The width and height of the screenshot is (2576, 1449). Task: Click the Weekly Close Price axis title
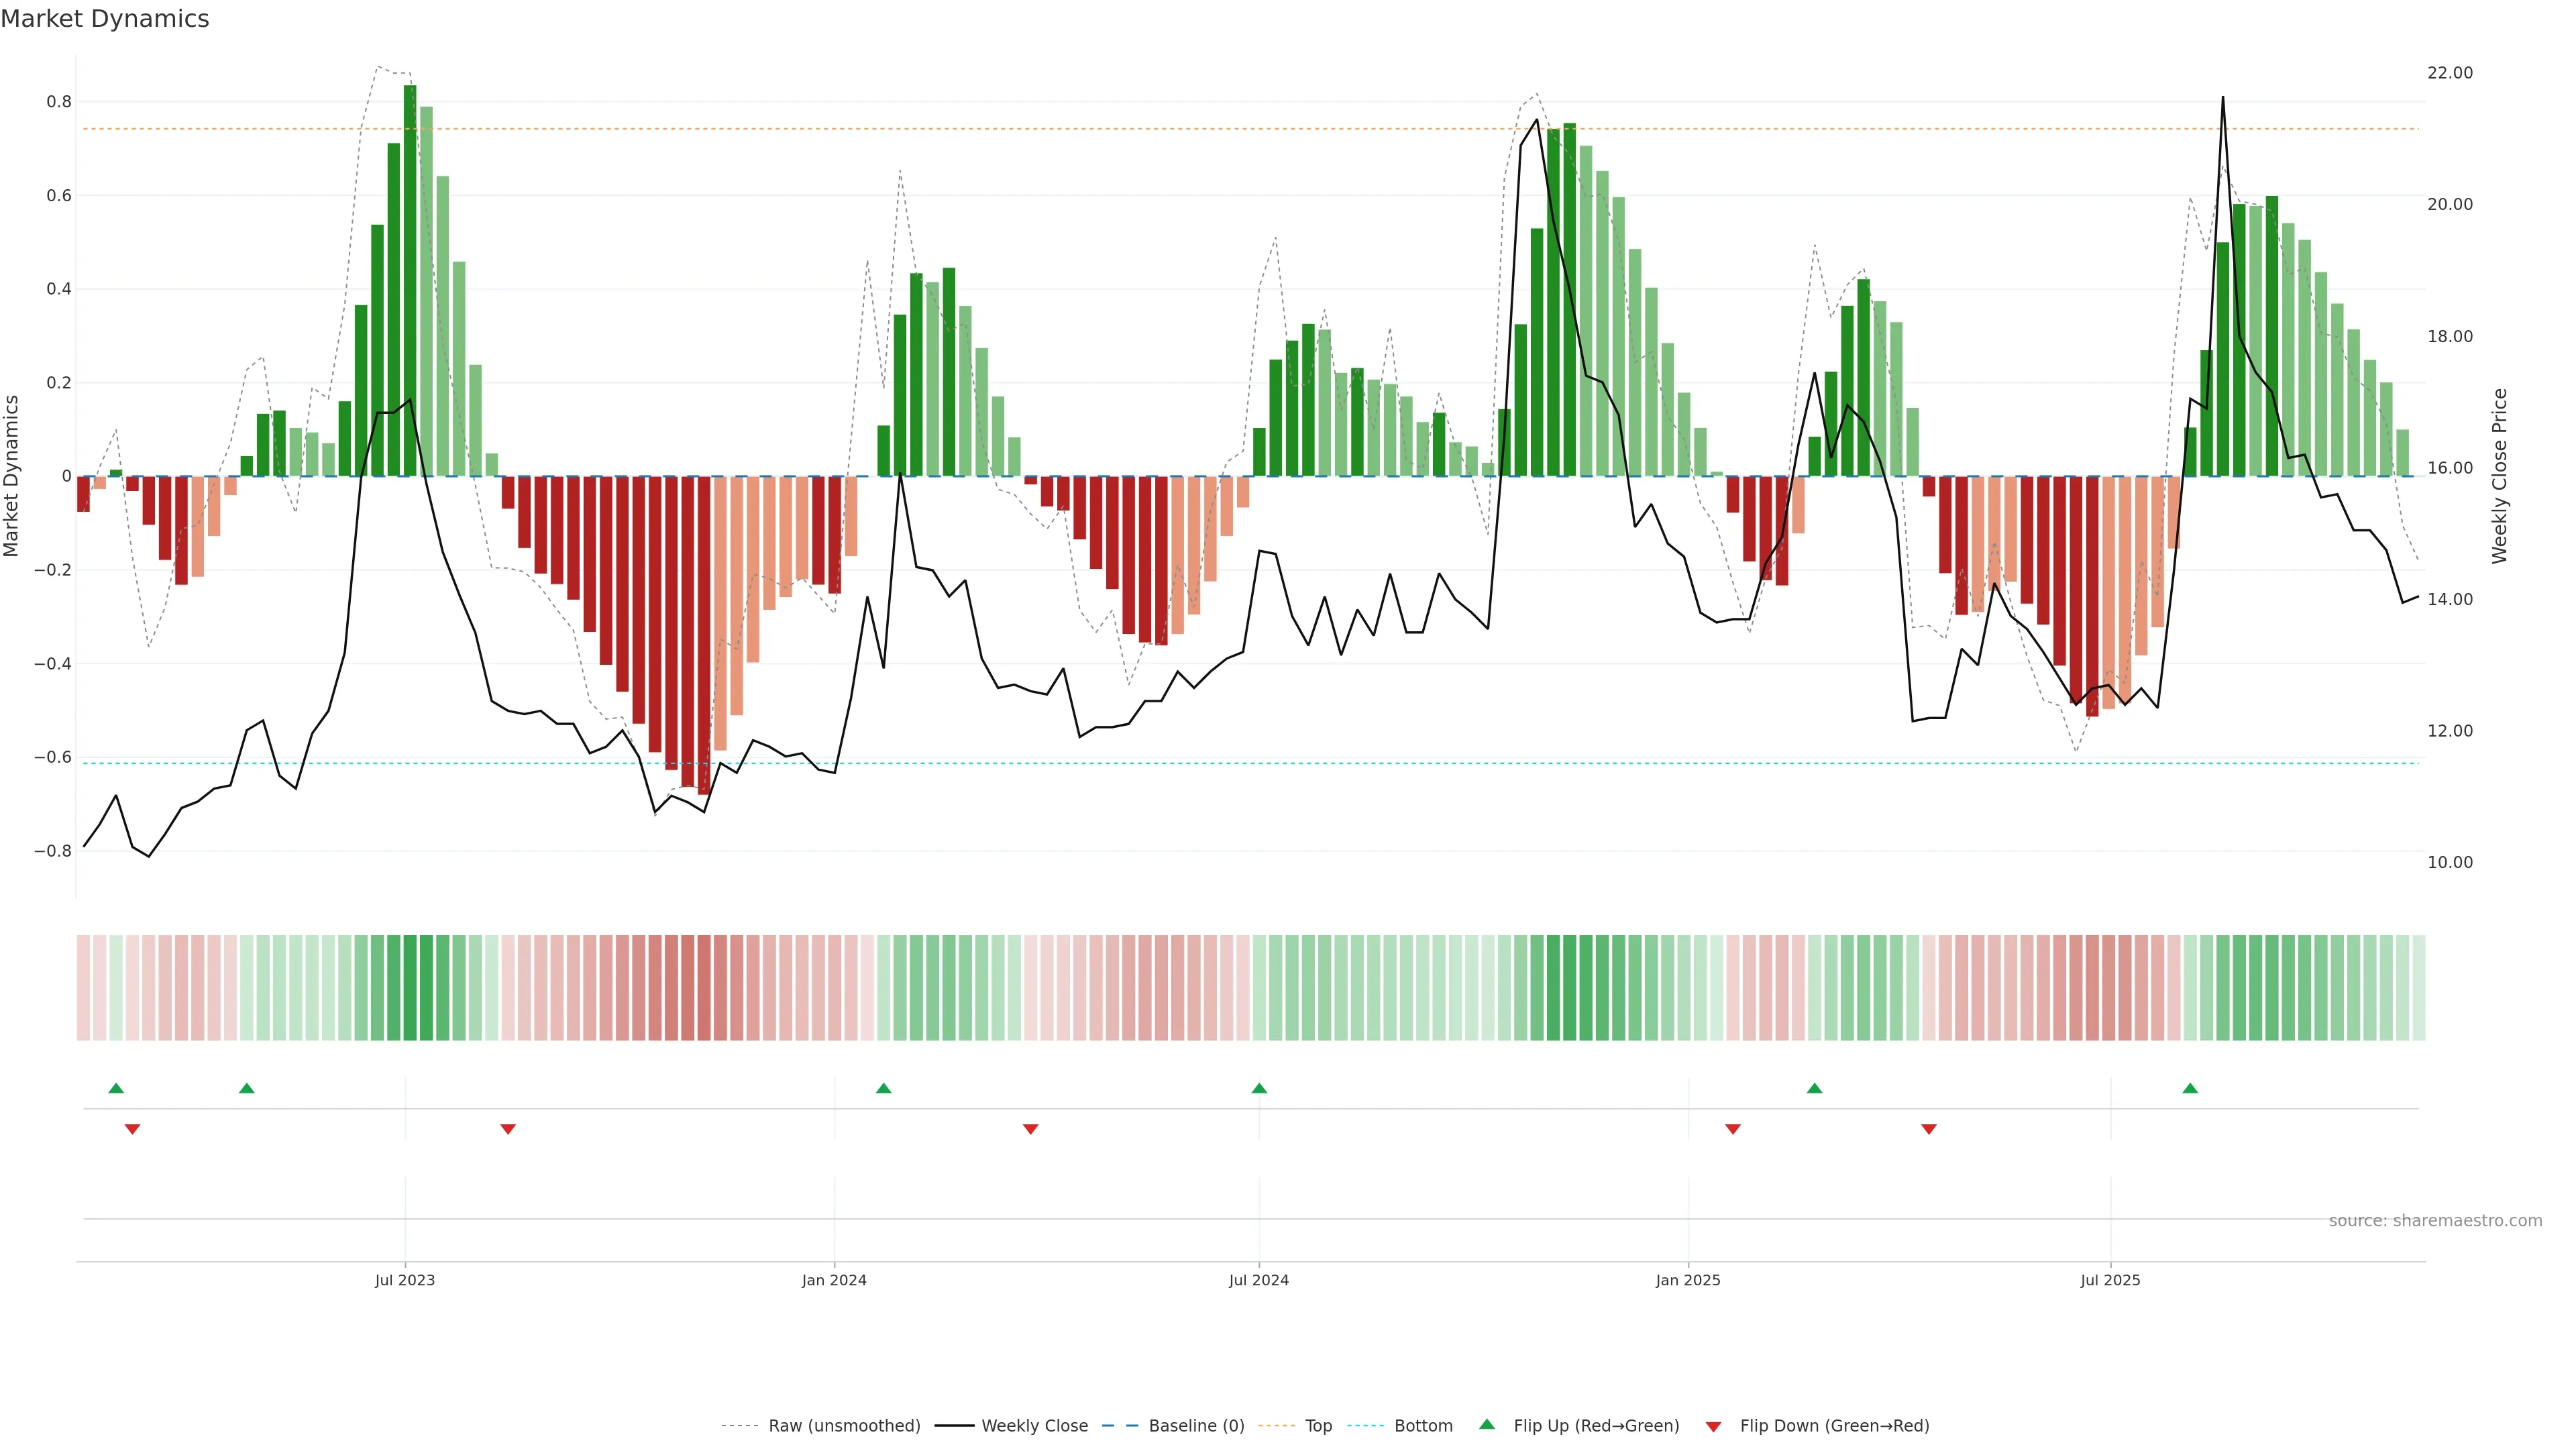pyautogui.click(x=2500, y=476)
